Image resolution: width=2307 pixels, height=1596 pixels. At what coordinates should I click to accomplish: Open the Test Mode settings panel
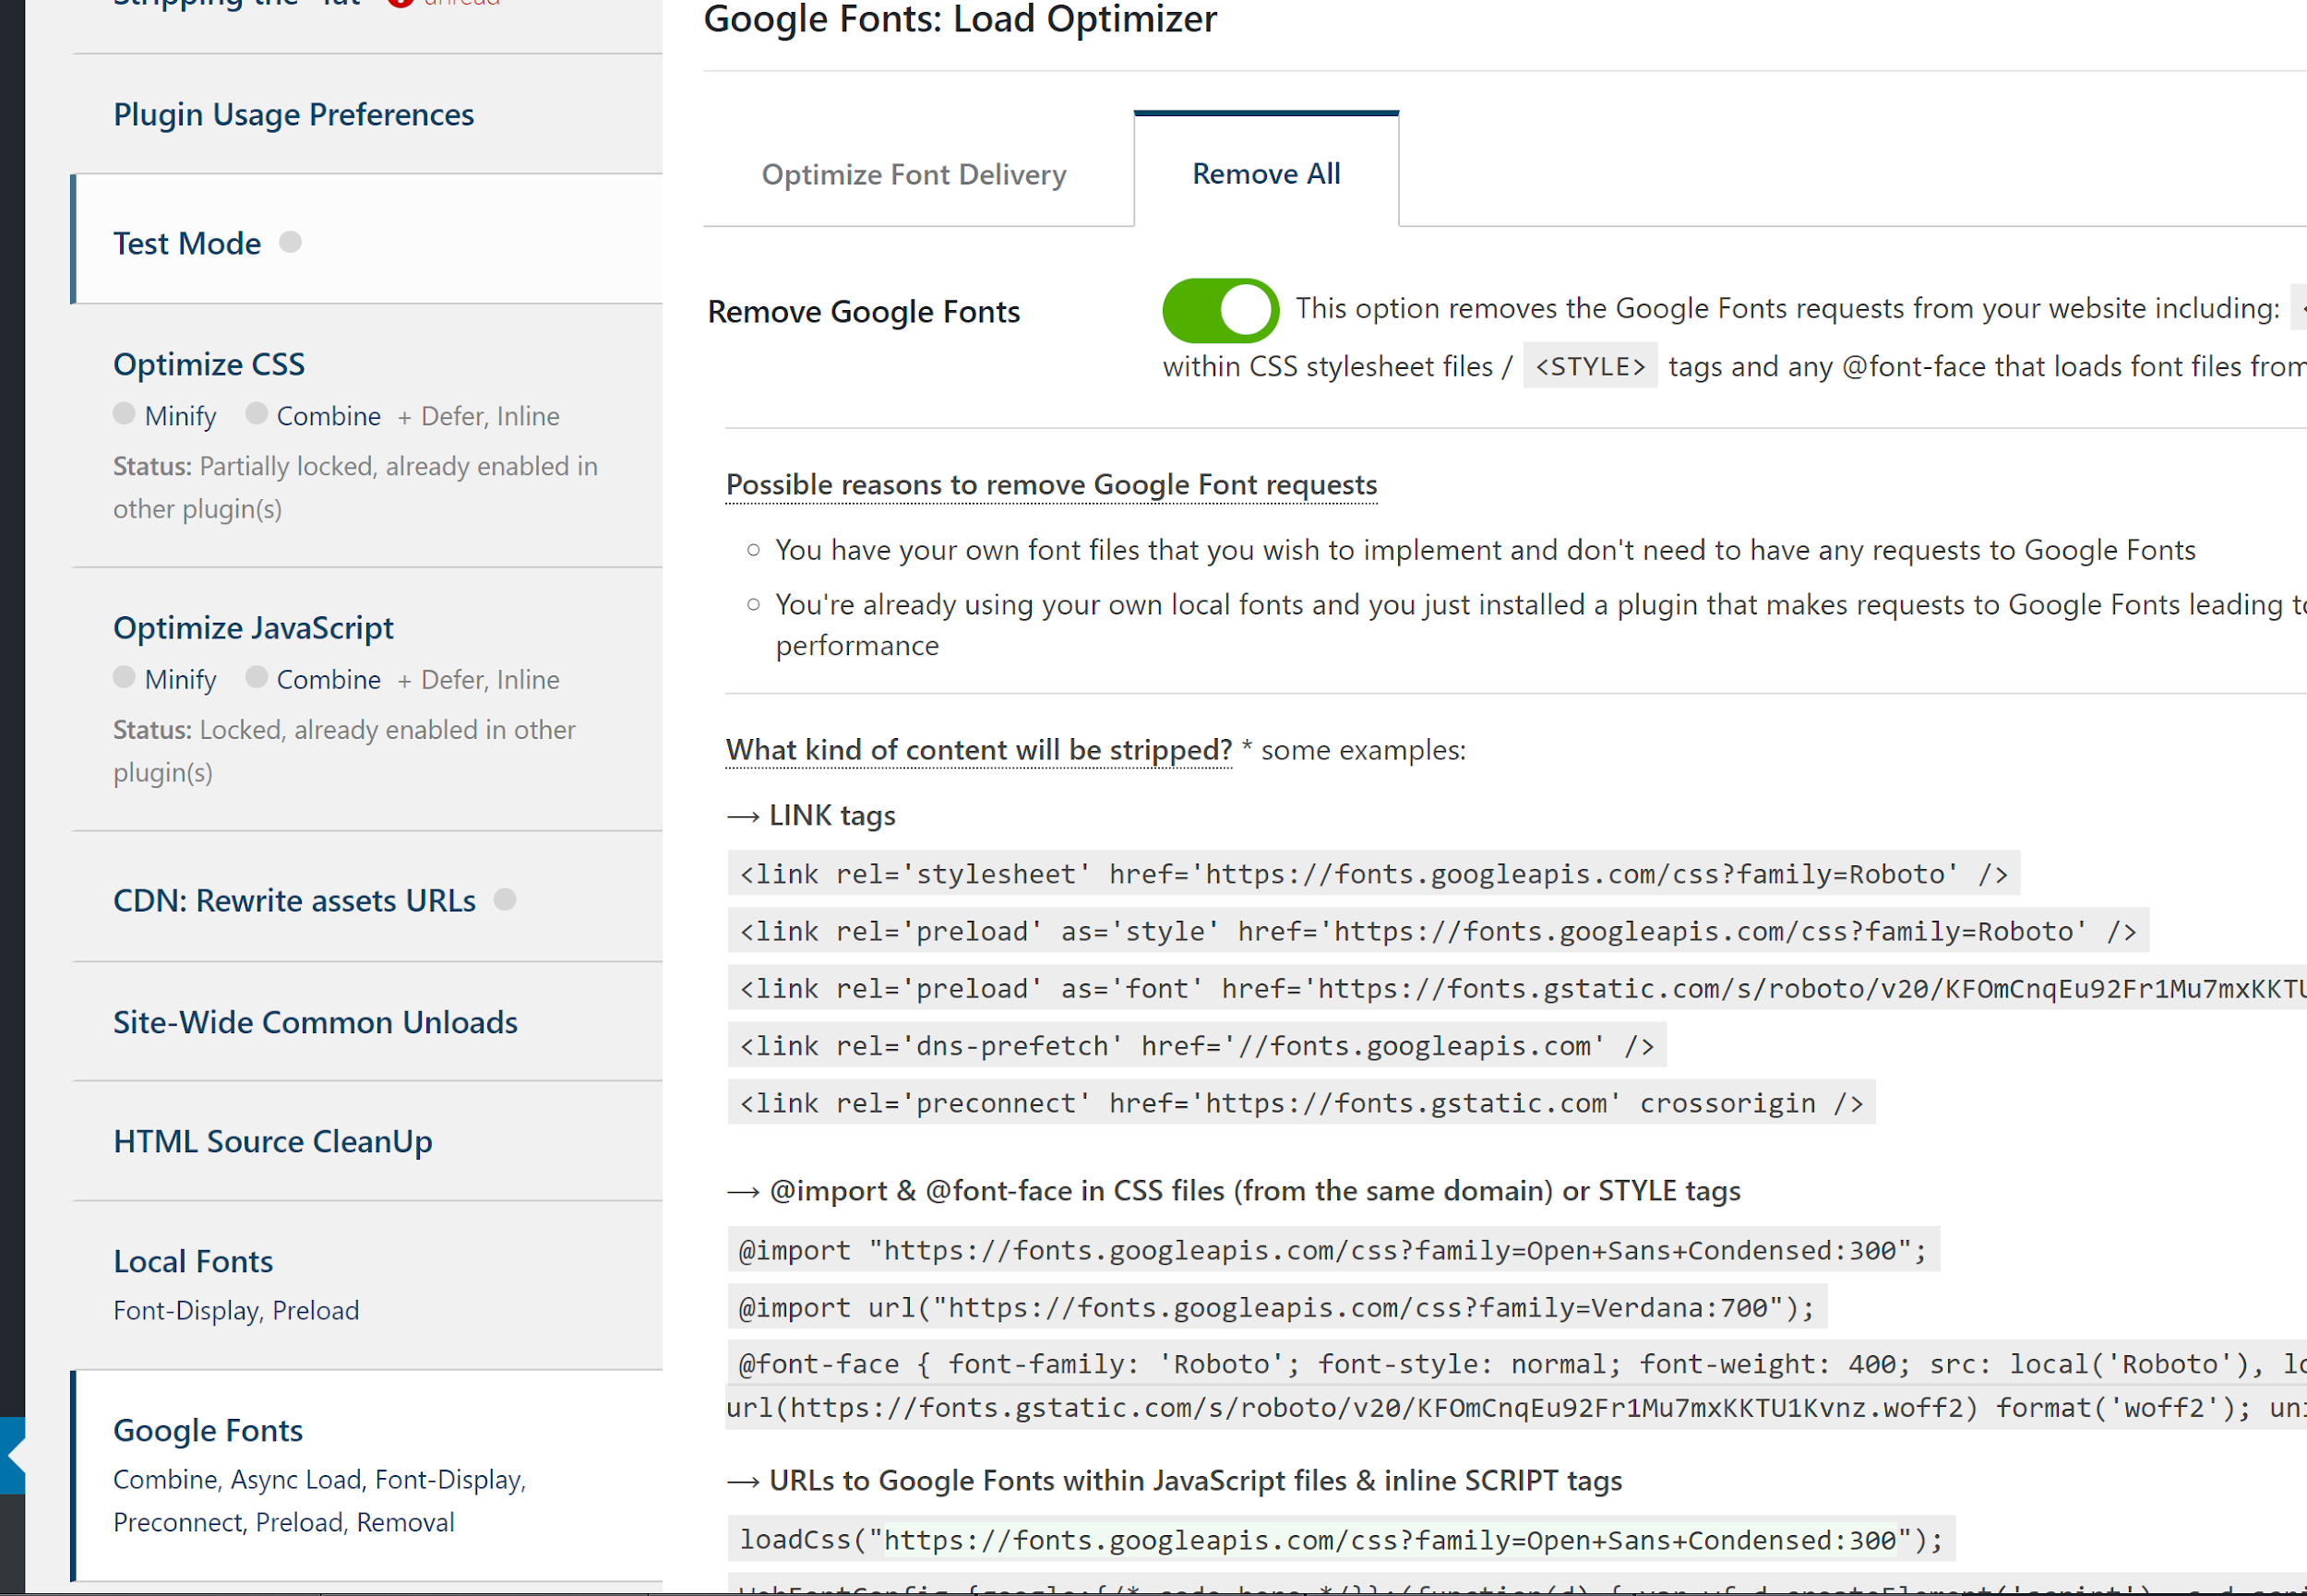[x=187, y=244]
